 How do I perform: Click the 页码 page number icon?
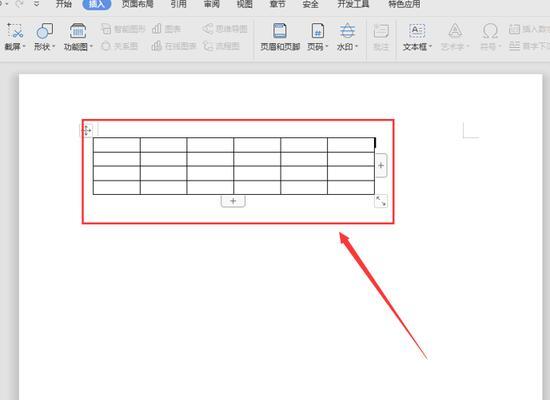point(318,31)
